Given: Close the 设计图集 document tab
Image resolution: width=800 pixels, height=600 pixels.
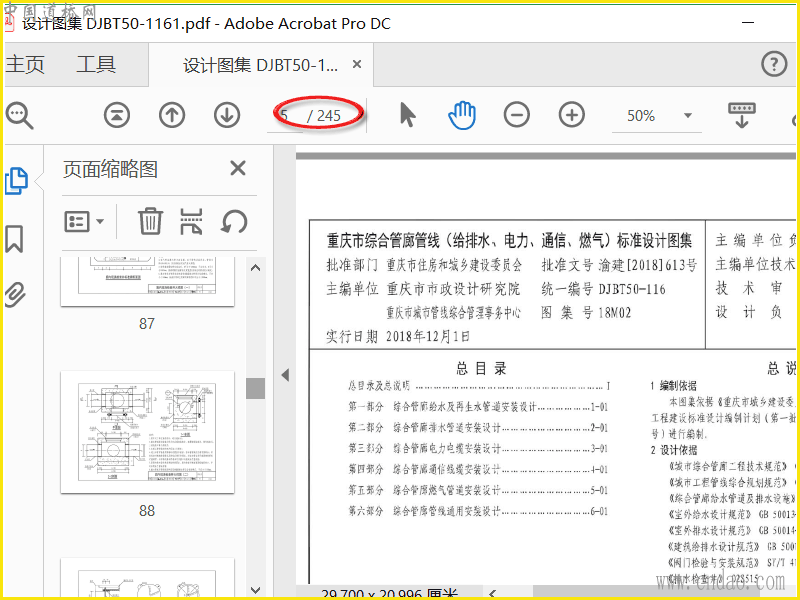Looking at the screenshot, I should [x=357, y=64].
